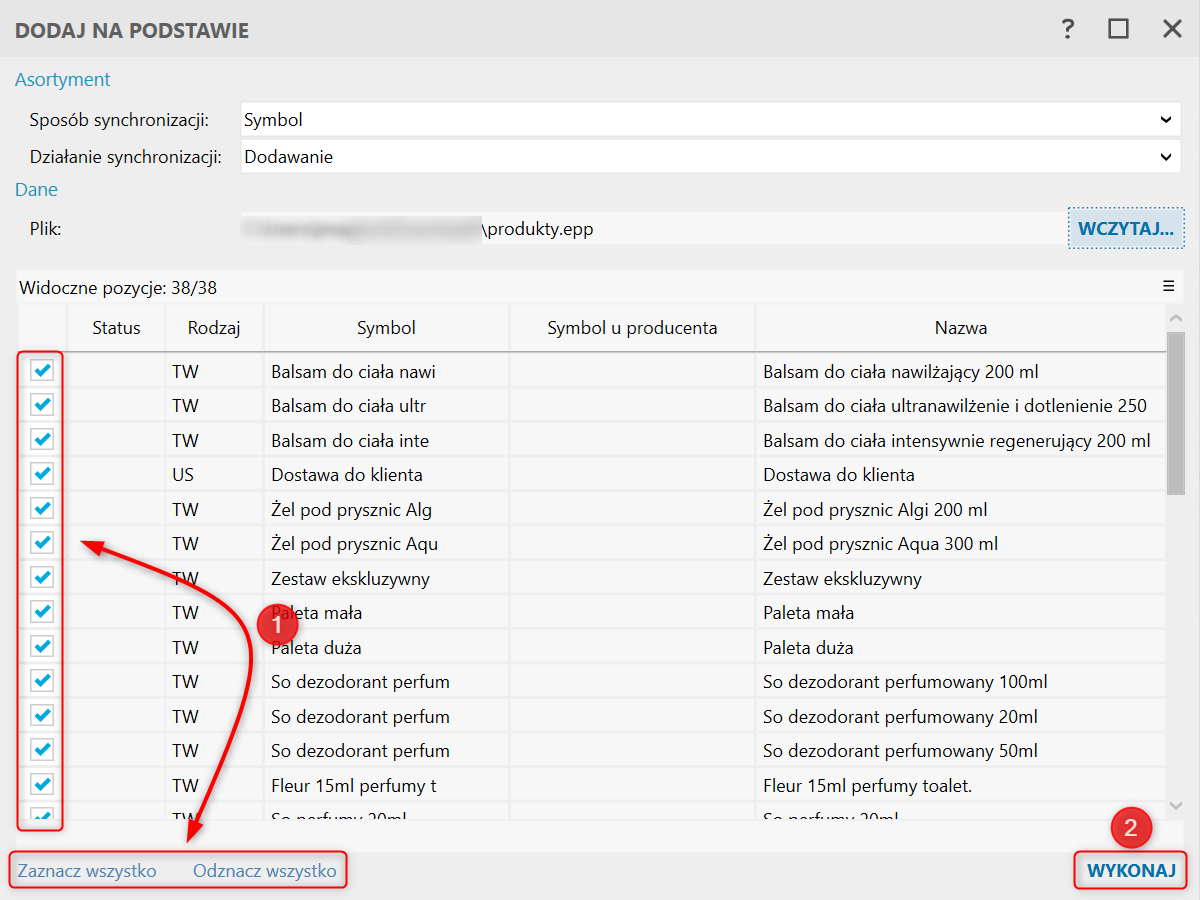Select Żel pod prysznic Aqua 300 ml cell

[960, 544]
